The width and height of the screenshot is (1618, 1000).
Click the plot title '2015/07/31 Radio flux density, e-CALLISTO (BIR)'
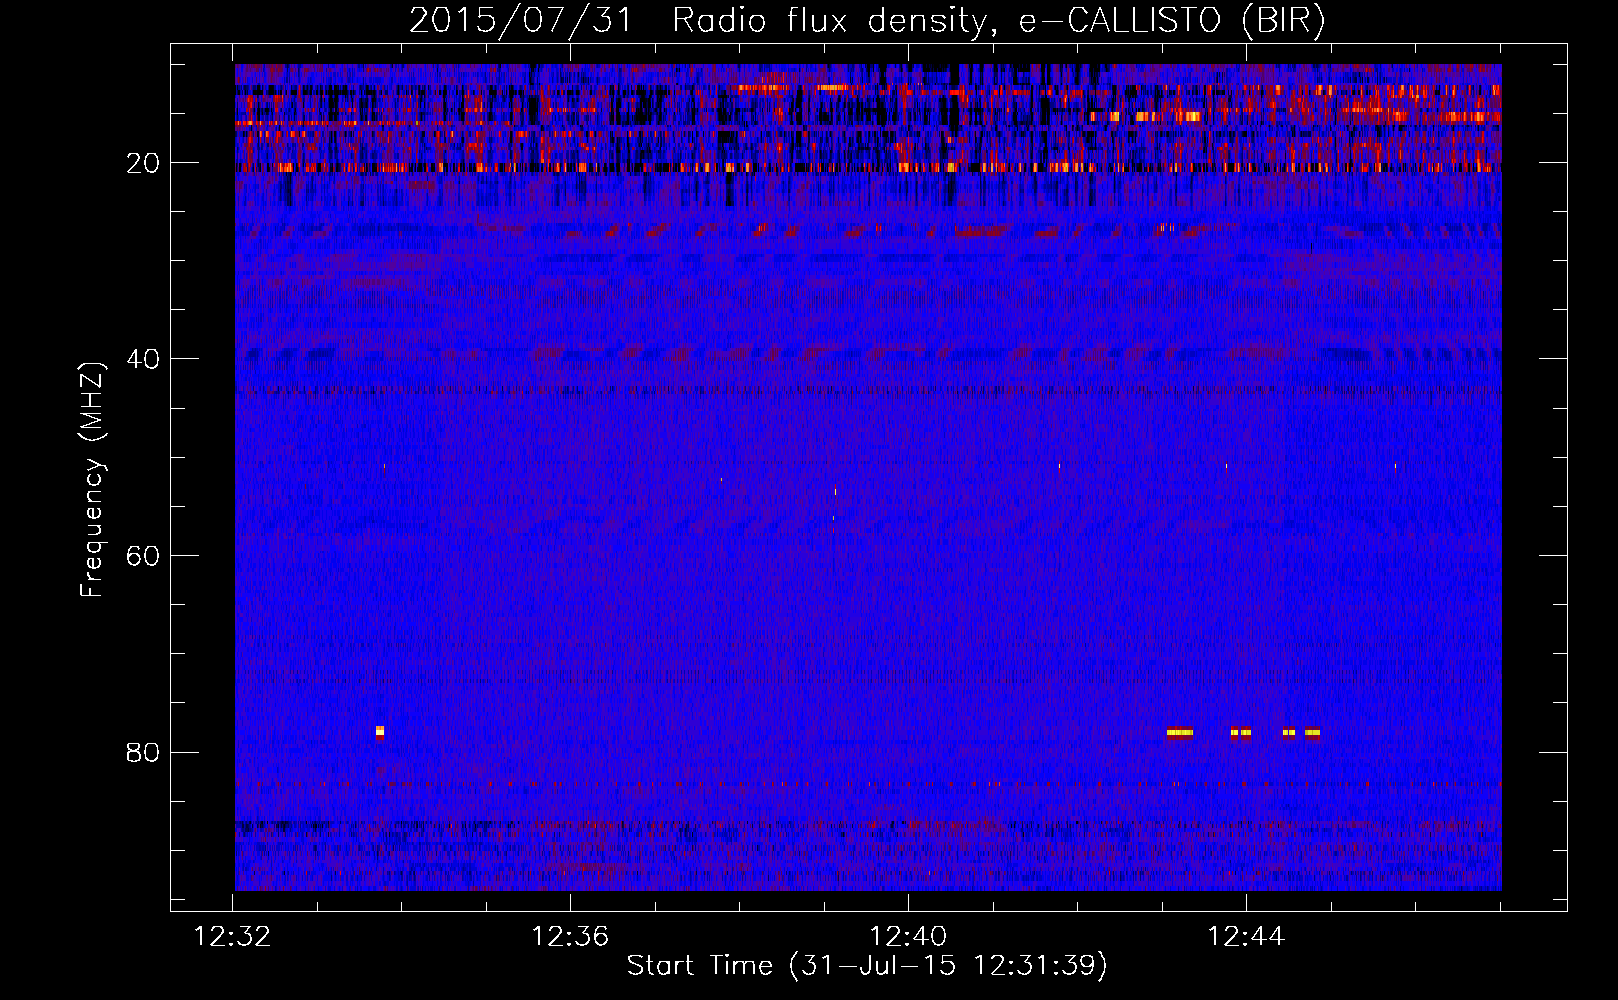click(x=867, y=20)
